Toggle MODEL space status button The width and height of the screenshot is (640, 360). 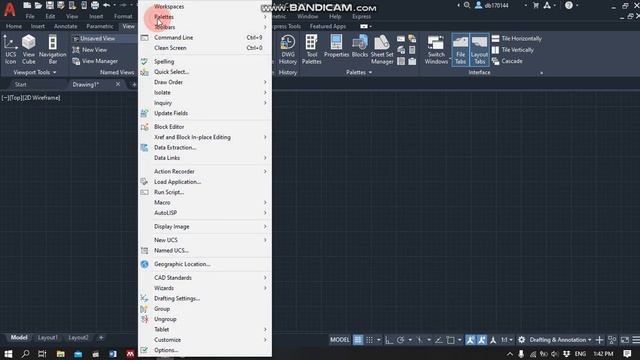tap(340, 340)
